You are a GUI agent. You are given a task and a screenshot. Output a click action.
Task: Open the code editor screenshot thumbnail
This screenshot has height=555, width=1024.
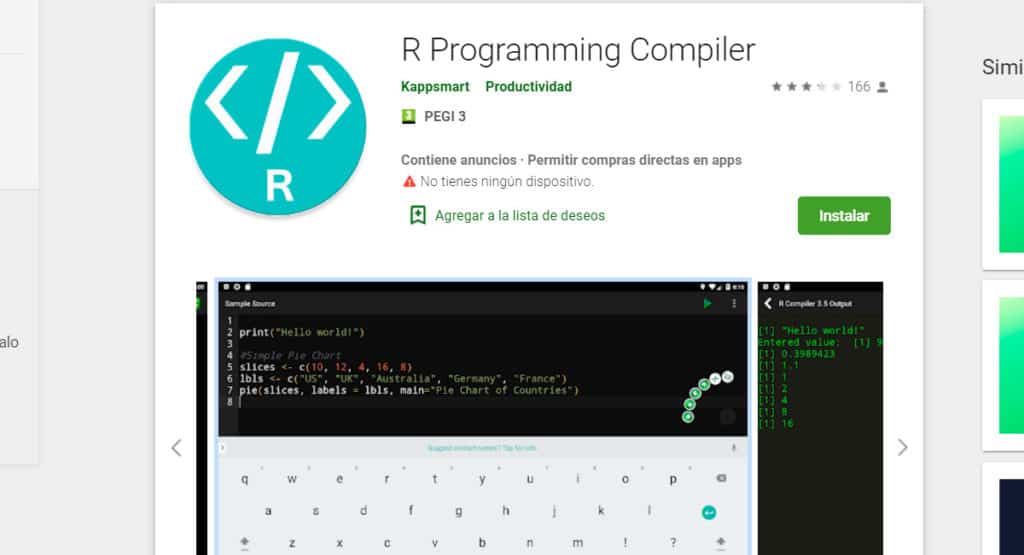(x=483, y=418)
